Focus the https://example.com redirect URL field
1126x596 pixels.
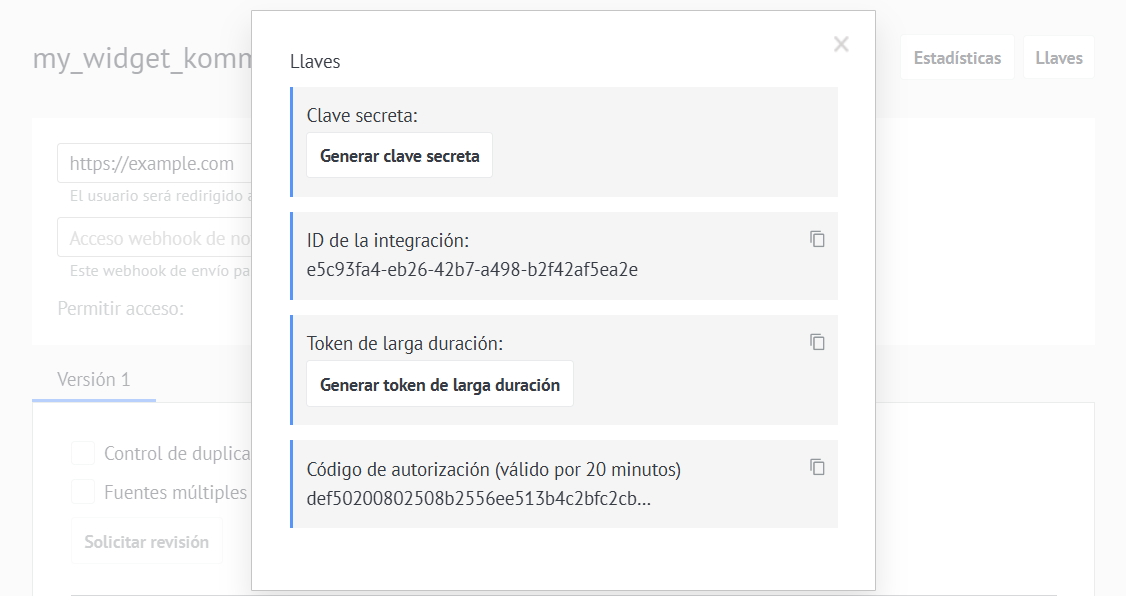(x=154, y=163)
